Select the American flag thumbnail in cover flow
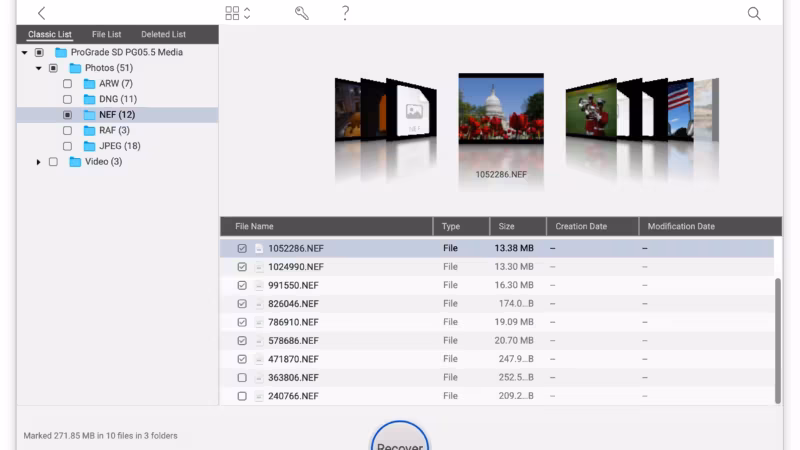 680,108
